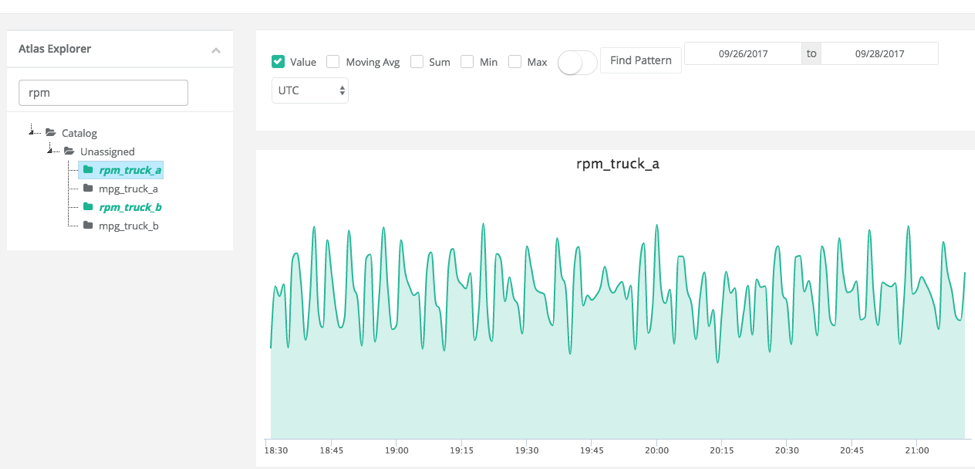Toggle the switch beside Find Pattern
Viewport: 975px width, 469px height.
tap(577, 62)
